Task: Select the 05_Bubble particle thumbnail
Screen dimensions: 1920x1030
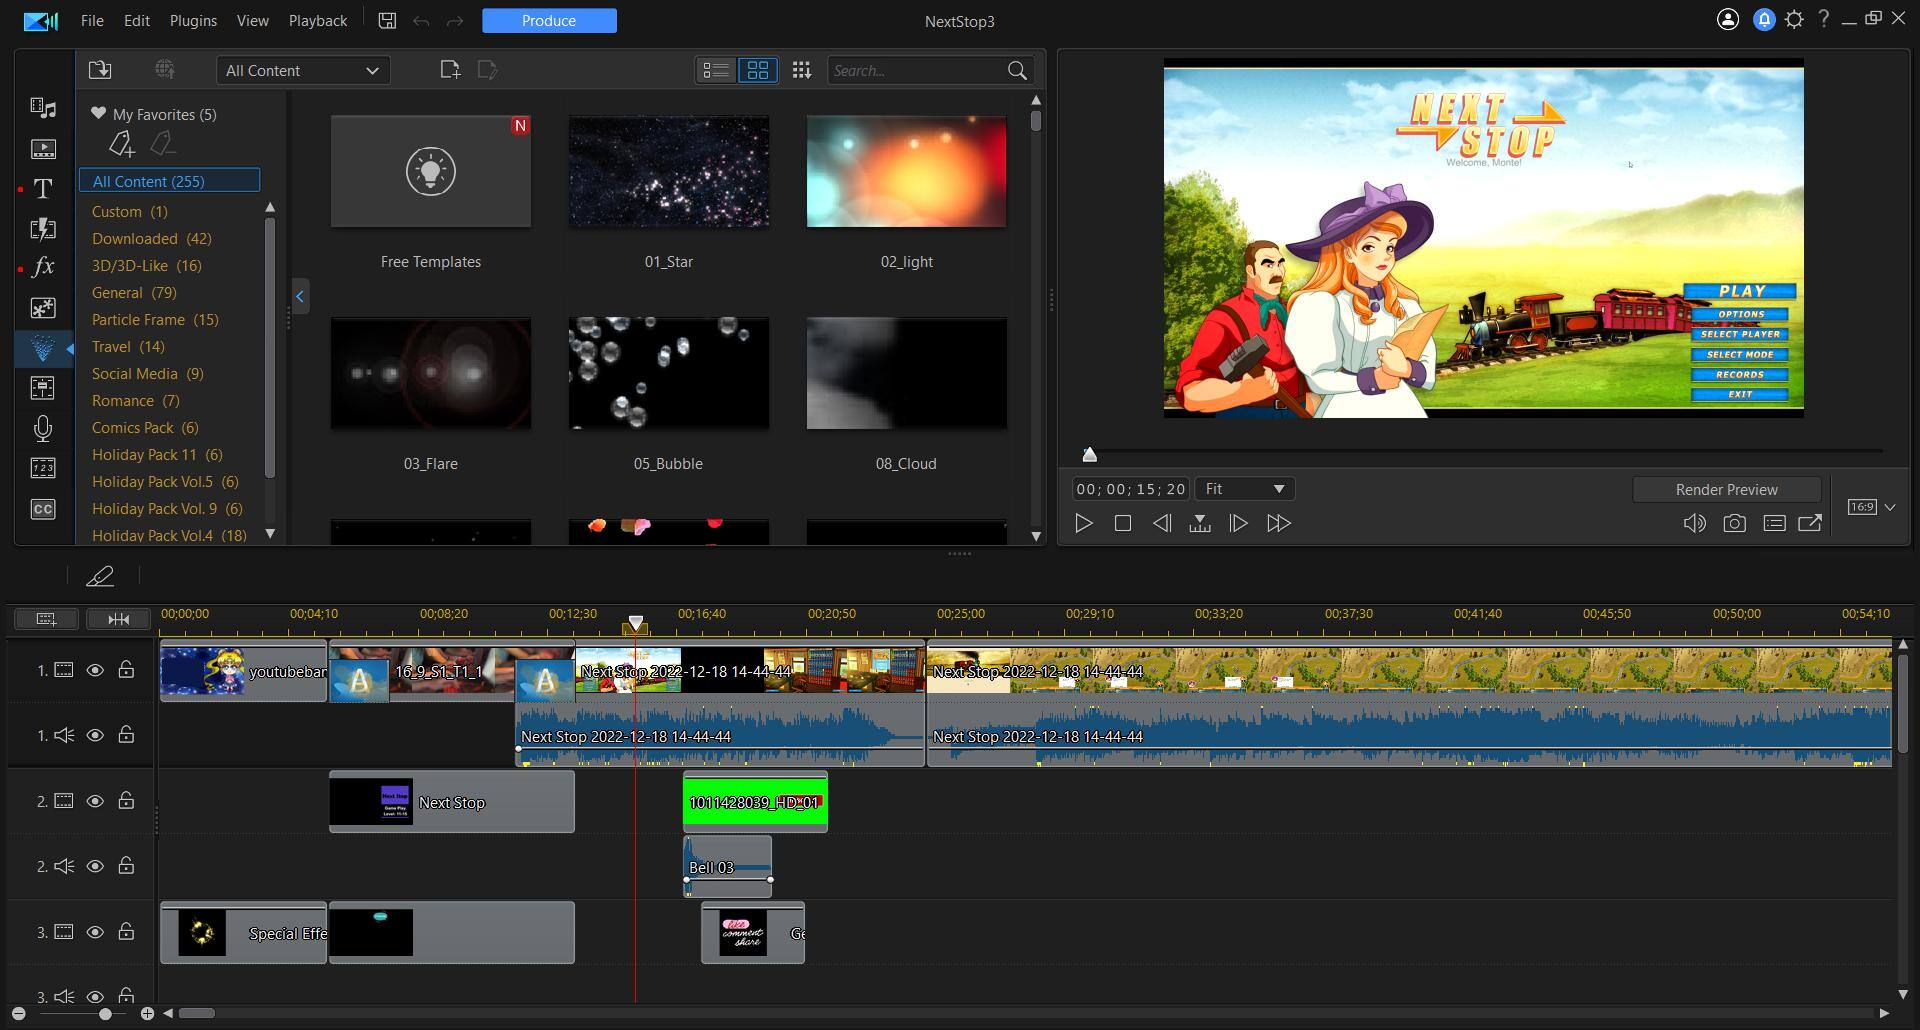Action: (x=669, y=374)
